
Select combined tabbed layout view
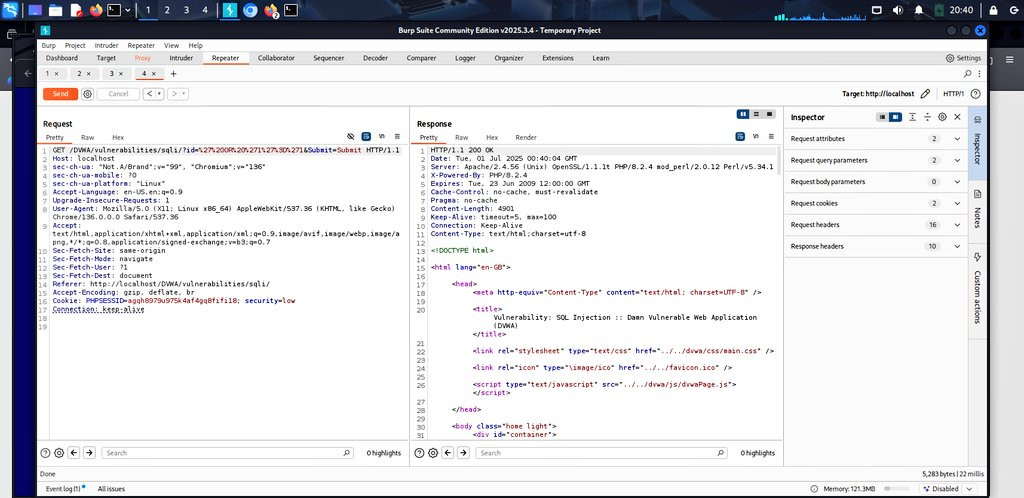pos(769,114)
